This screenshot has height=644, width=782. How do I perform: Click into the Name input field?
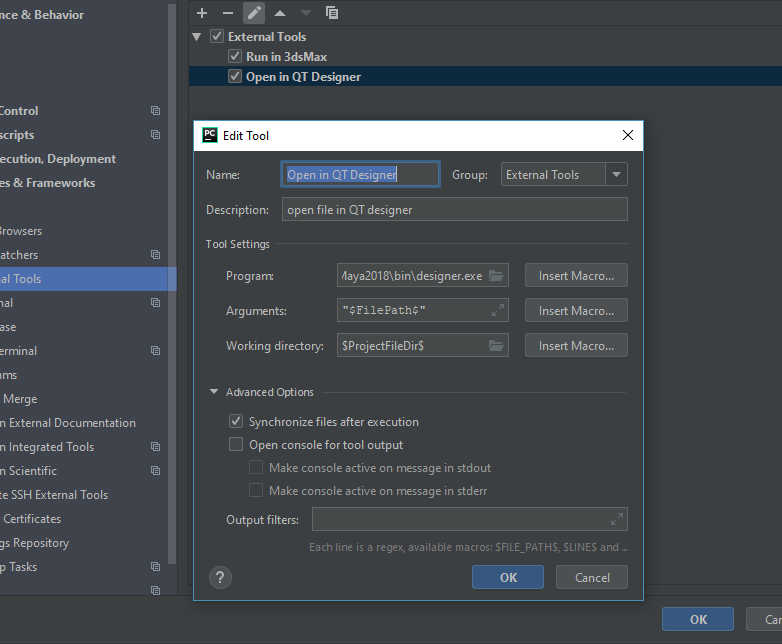360,175
